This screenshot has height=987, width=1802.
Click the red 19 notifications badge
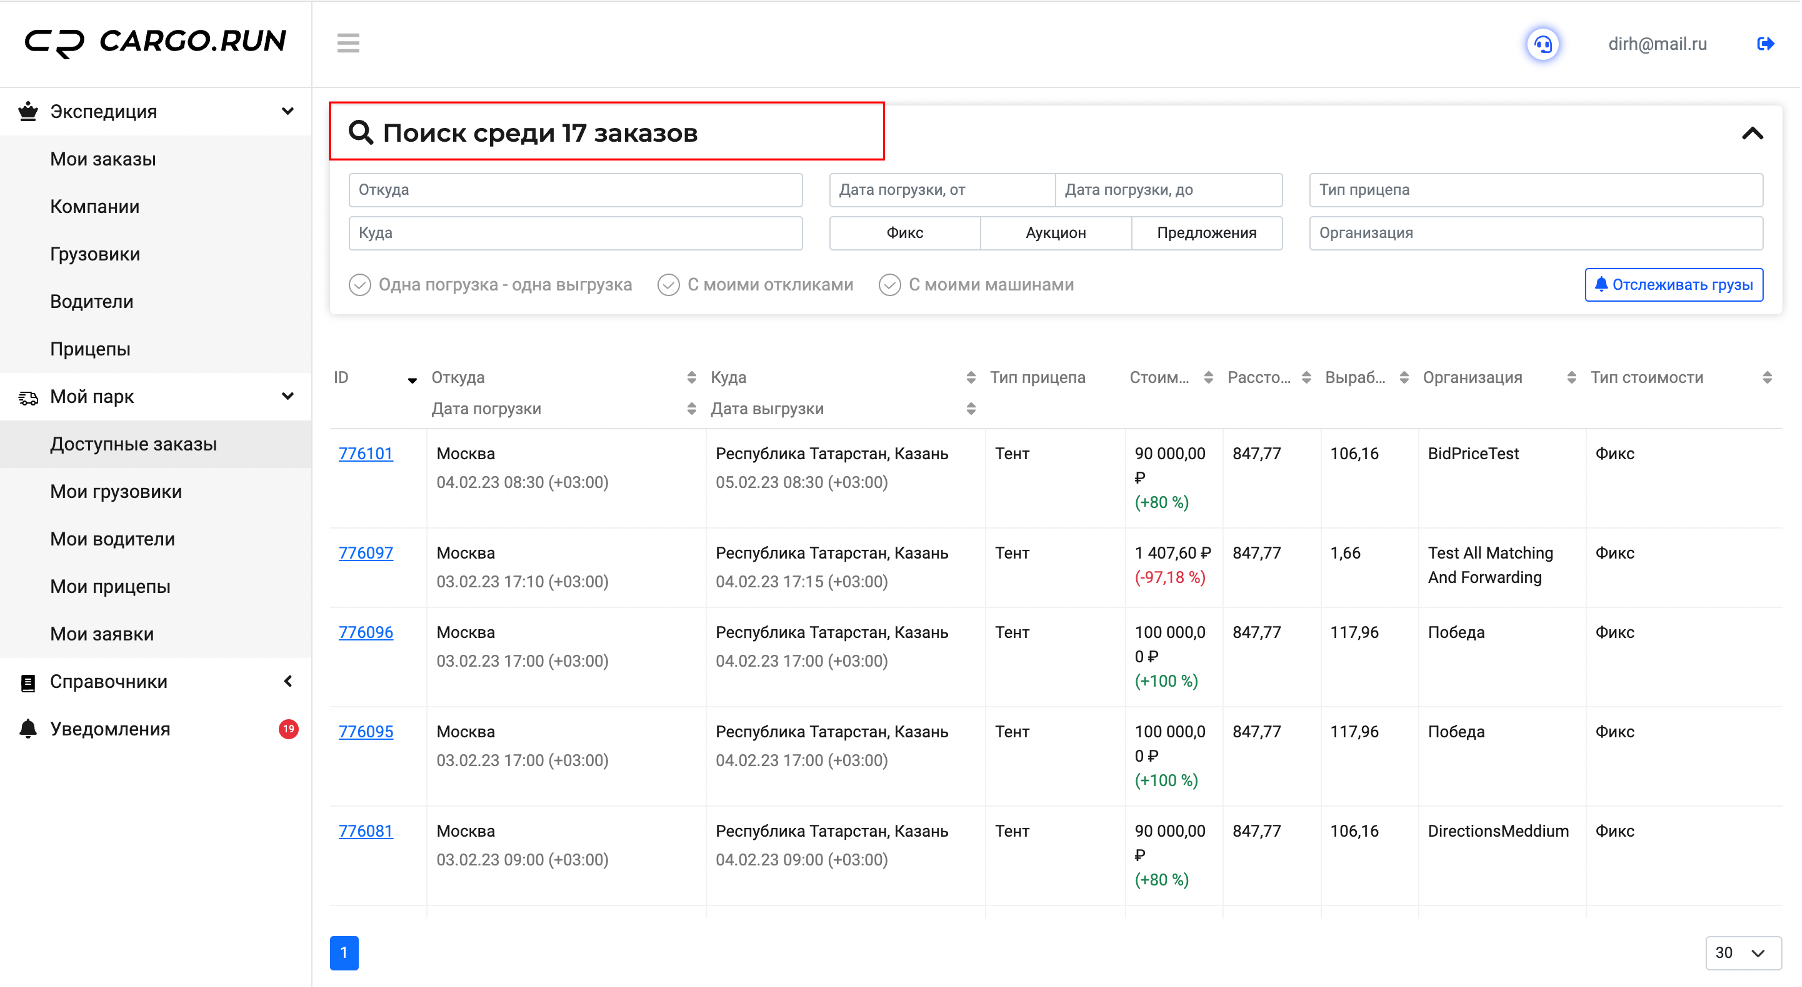288,729
